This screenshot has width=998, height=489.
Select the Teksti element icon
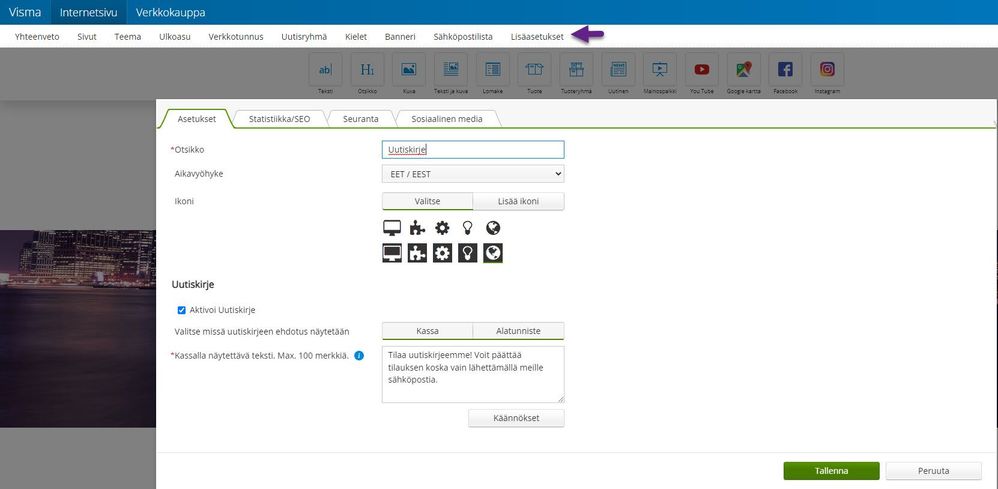click(325, 69)
